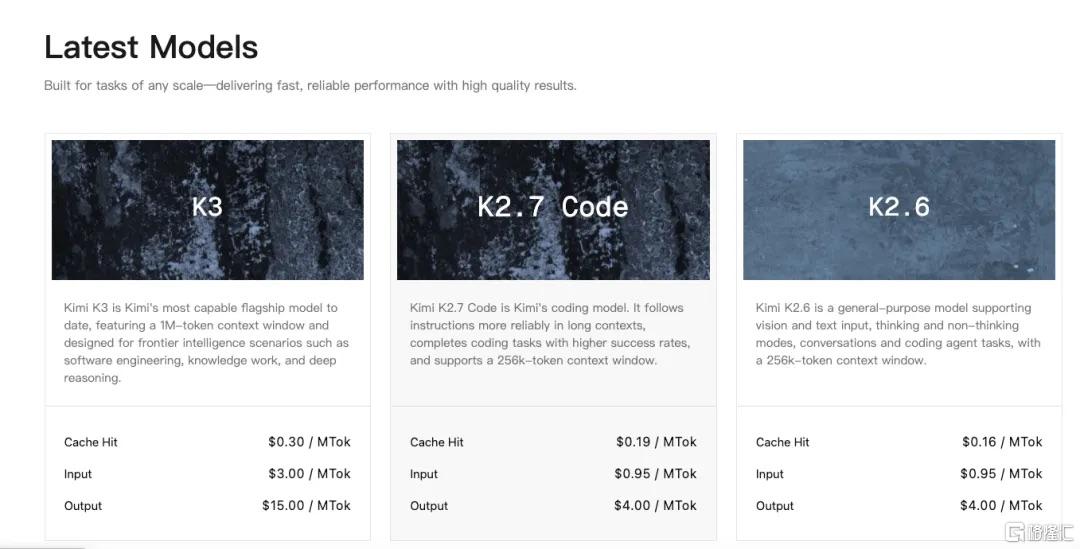
Task: Select the Kimi K2.6 description text
Action: click(897, 334)
